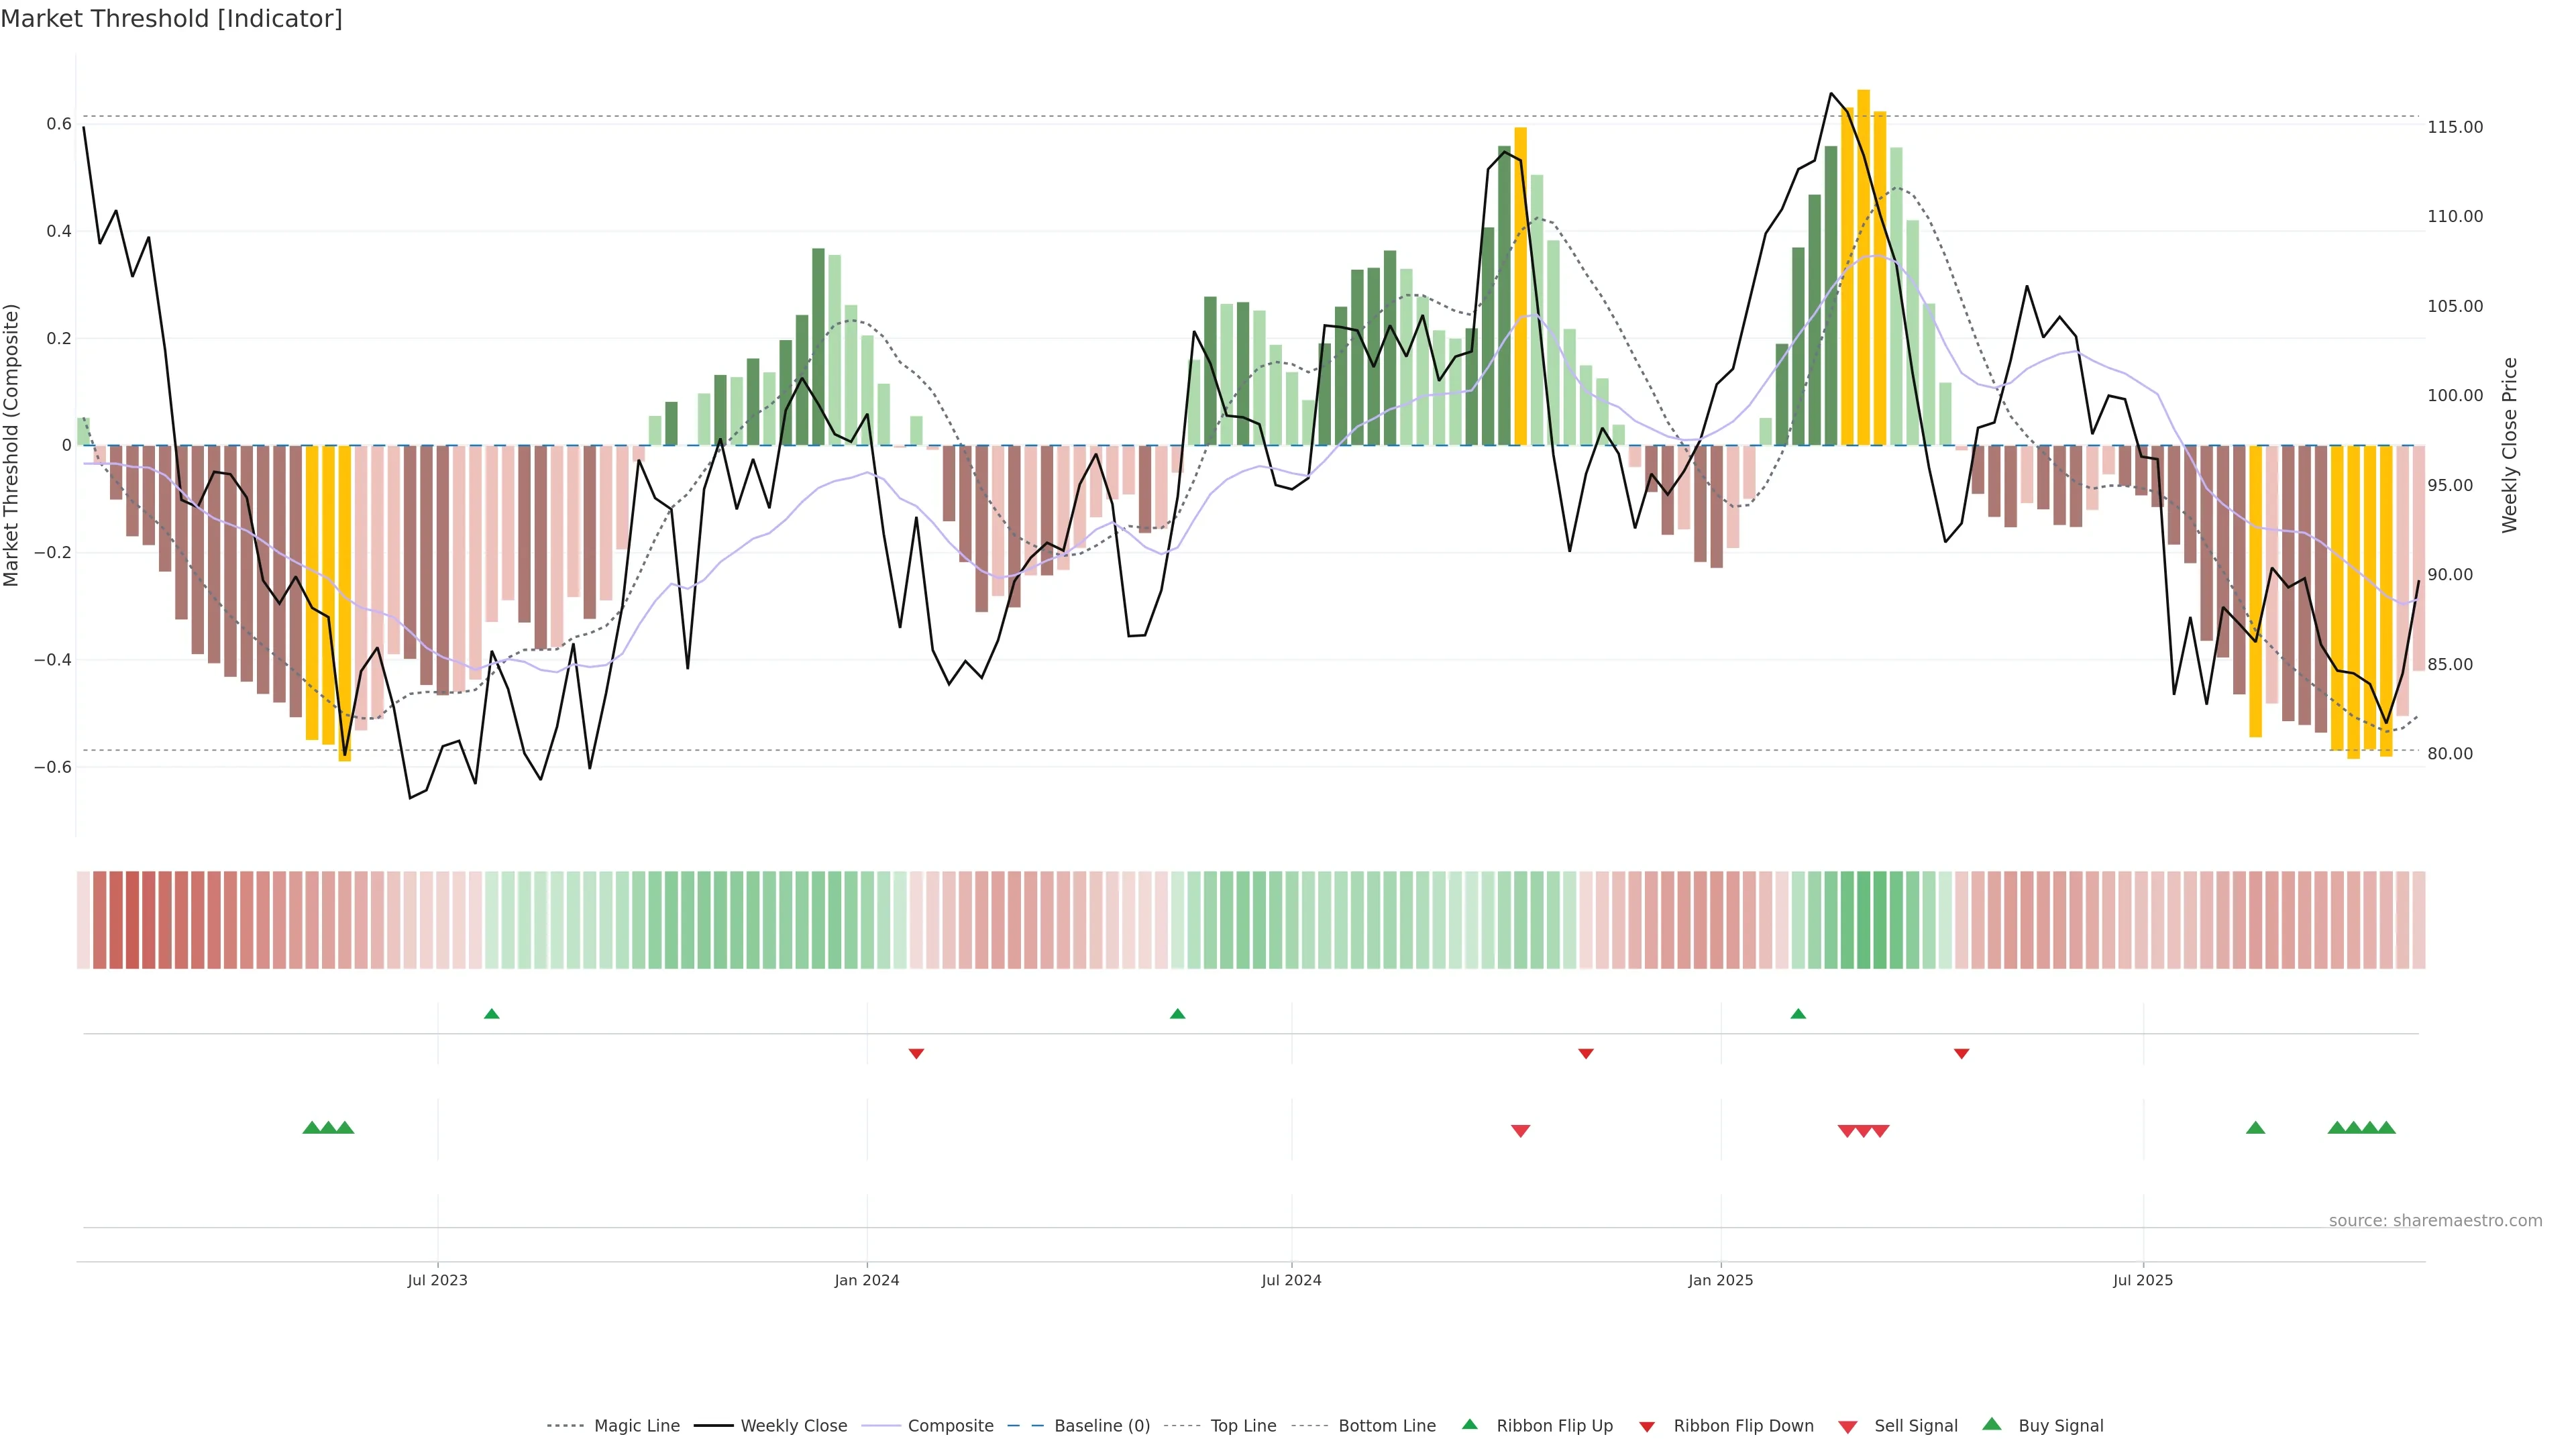The width and height of the screenshot is (2576, 1449).
Task: Click the Ribbon Flip Down marker after Jan 2024
Action: point(916,1053)
